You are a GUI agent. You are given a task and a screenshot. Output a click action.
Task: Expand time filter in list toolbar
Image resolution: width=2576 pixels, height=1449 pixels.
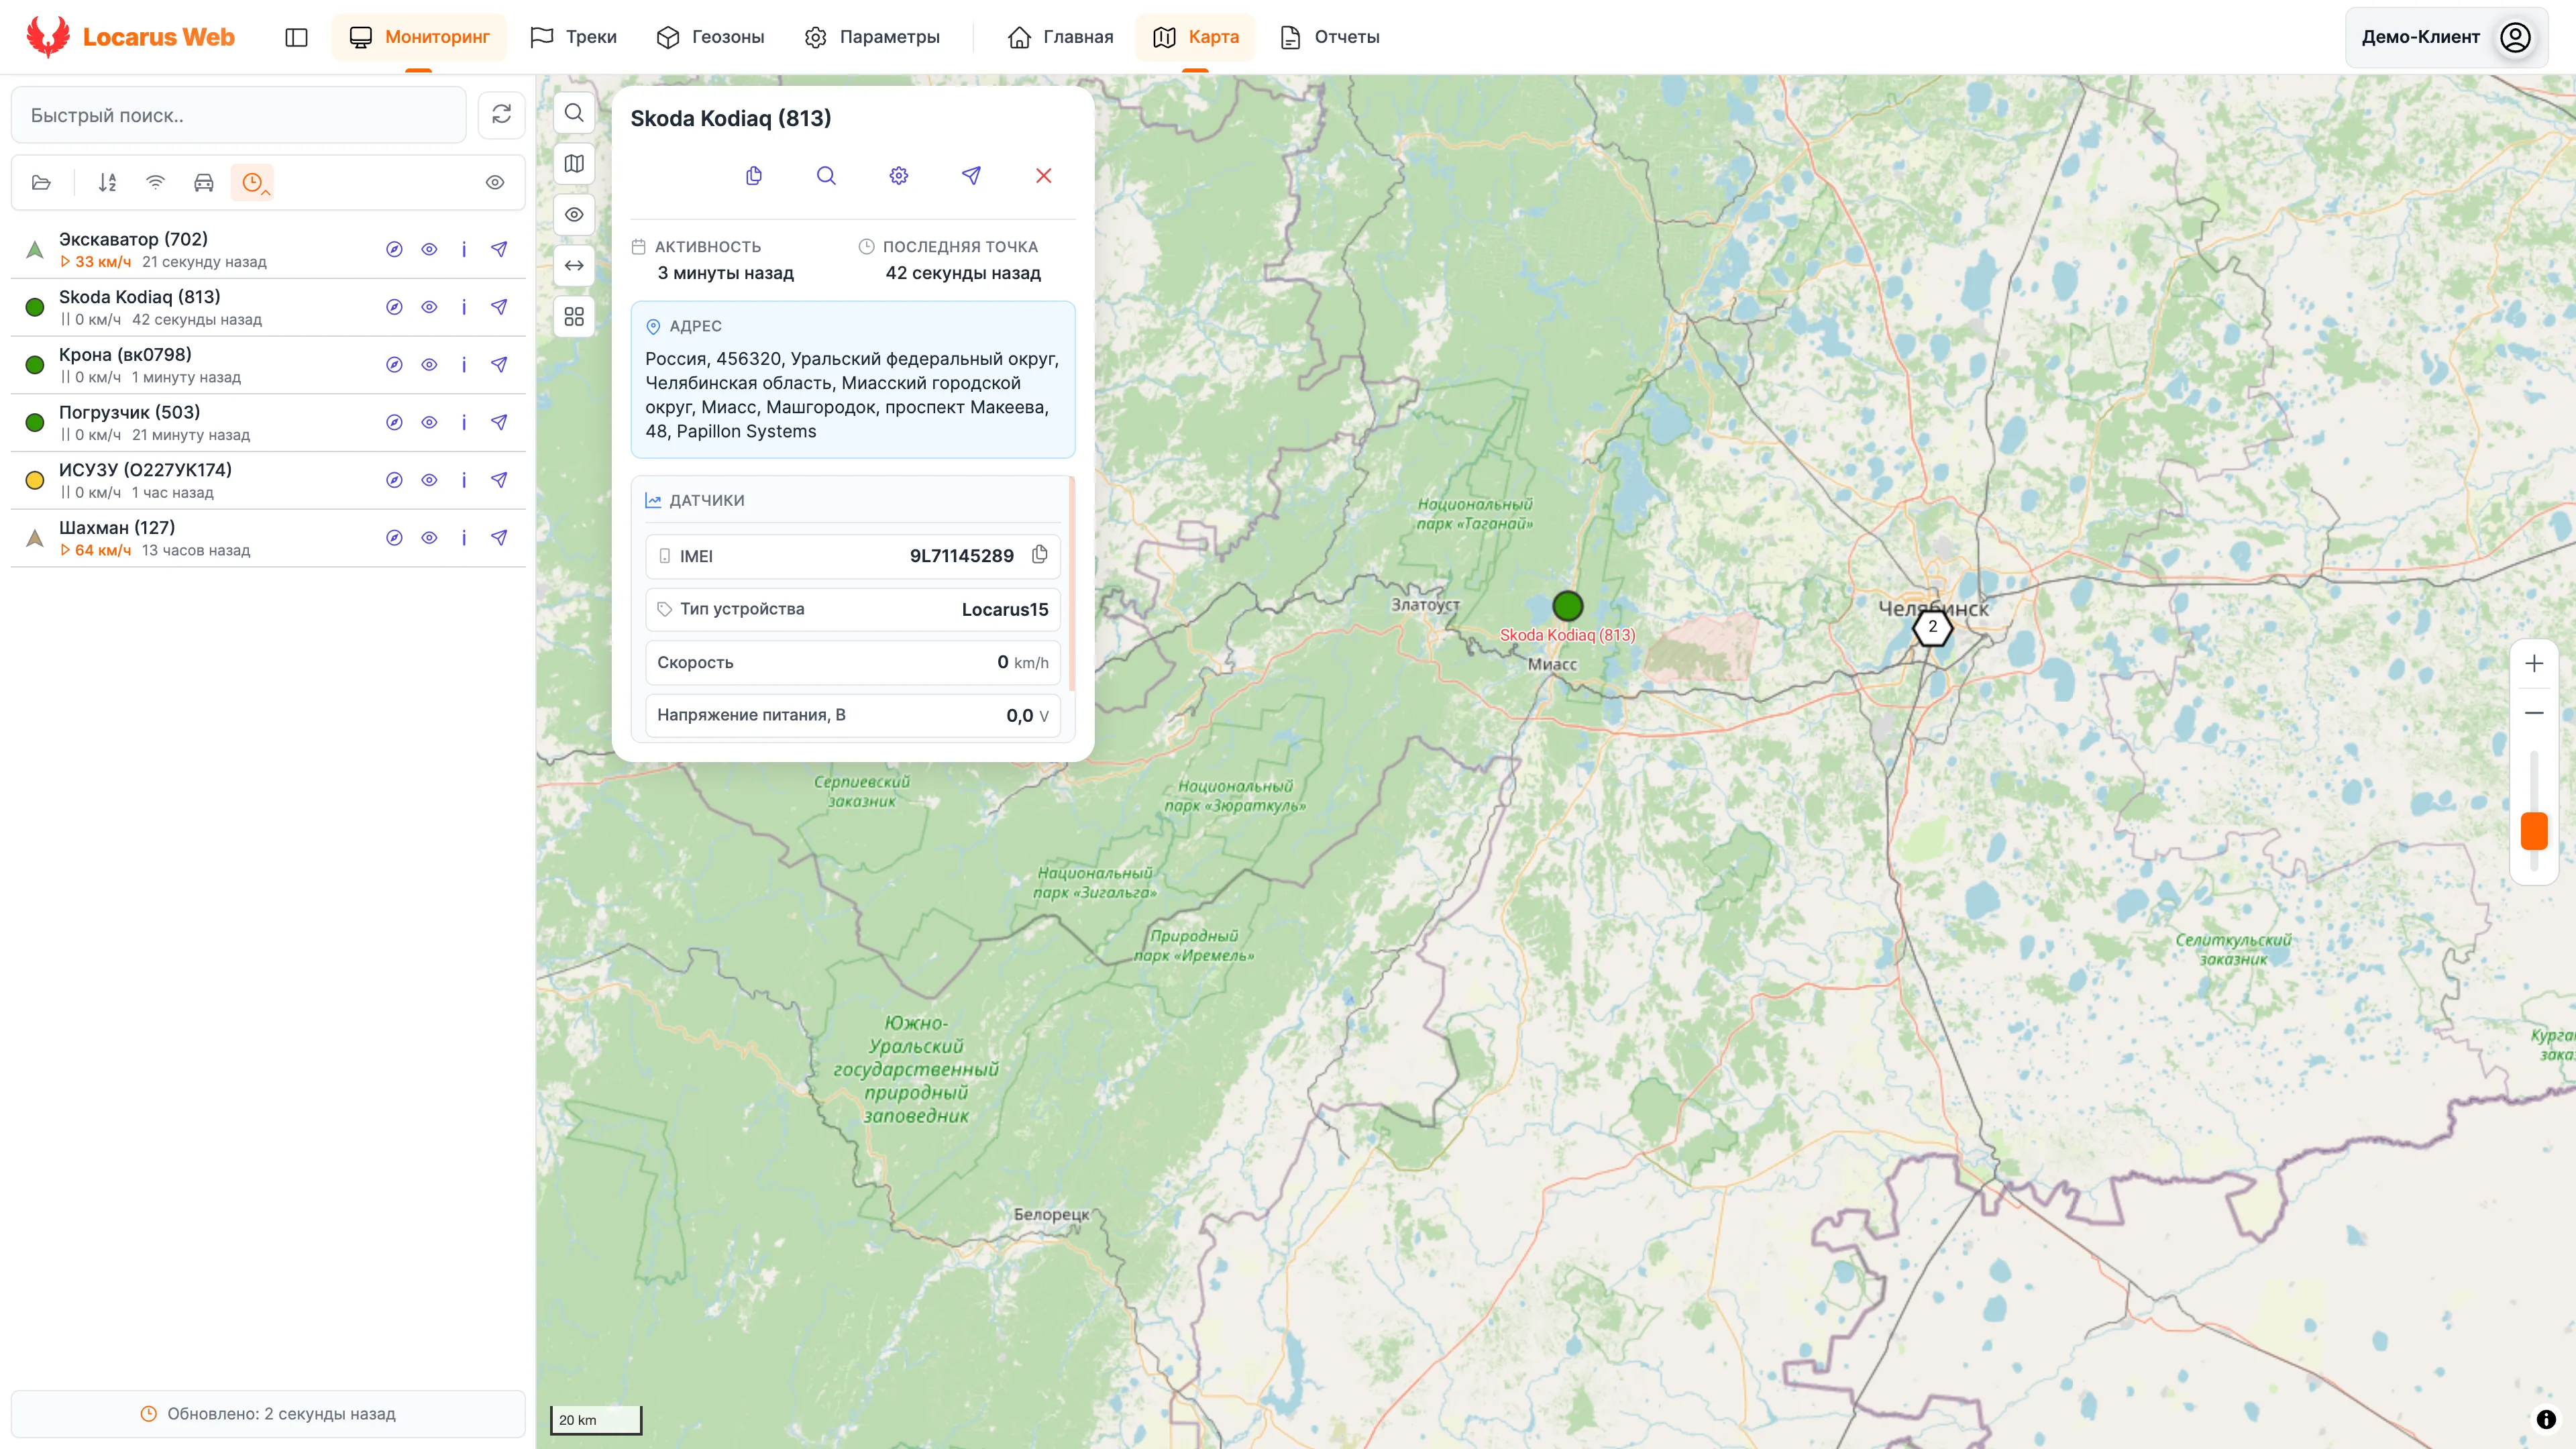(253, 182)
